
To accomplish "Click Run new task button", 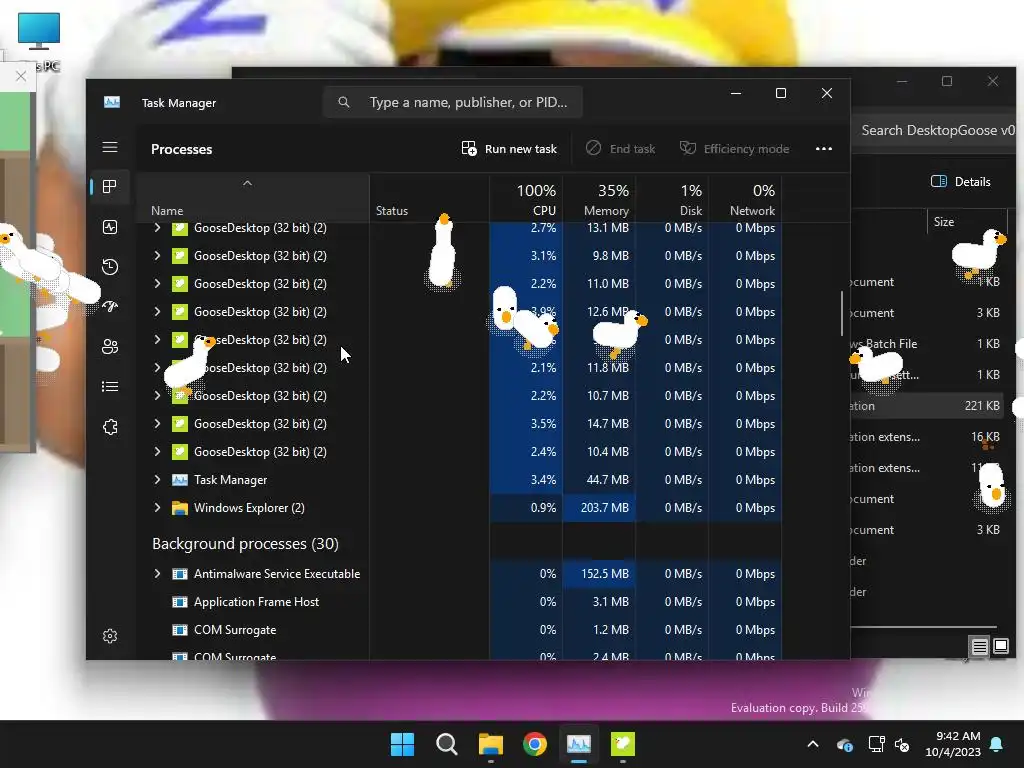I will pos(509,149).
